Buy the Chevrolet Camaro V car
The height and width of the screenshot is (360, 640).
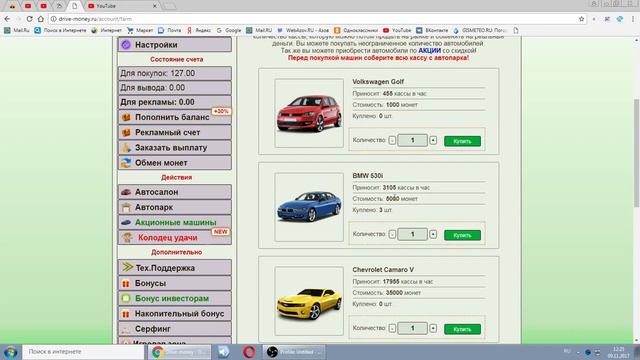point(462,329)
